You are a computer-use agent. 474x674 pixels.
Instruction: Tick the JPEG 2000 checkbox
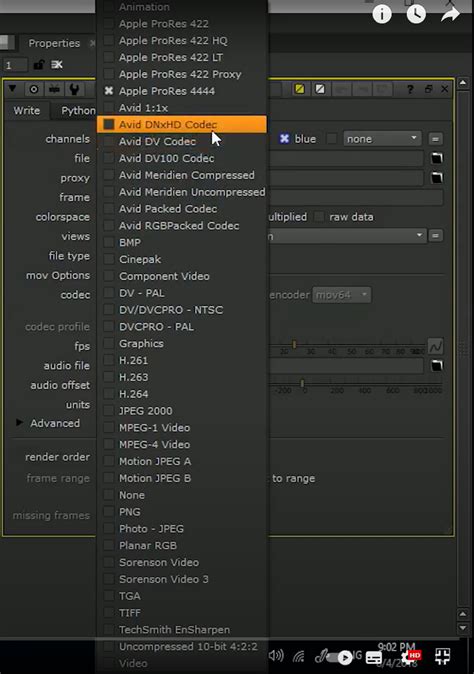click(109, 411)
